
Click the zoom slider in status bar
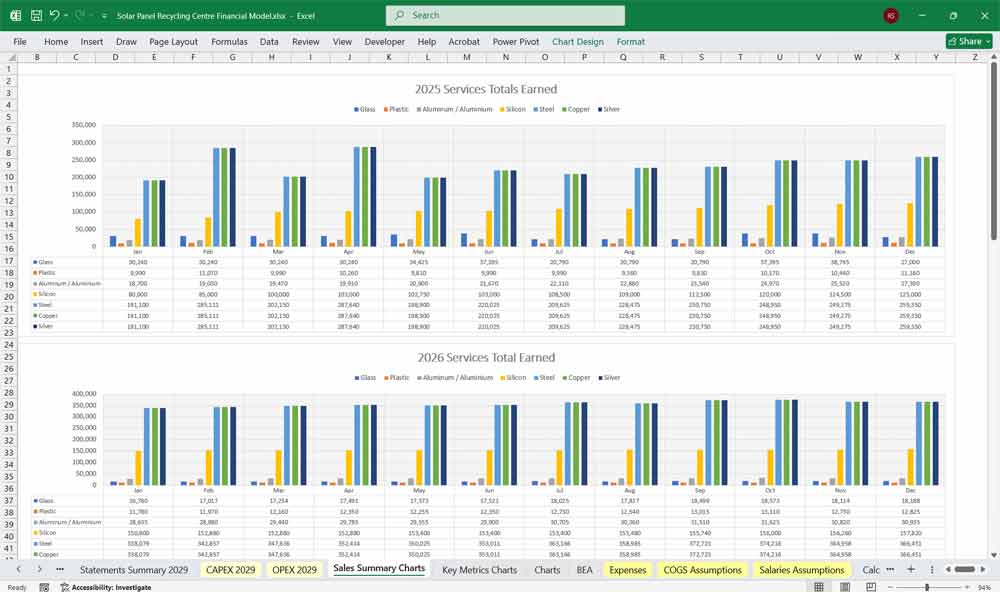pos(927,587)
